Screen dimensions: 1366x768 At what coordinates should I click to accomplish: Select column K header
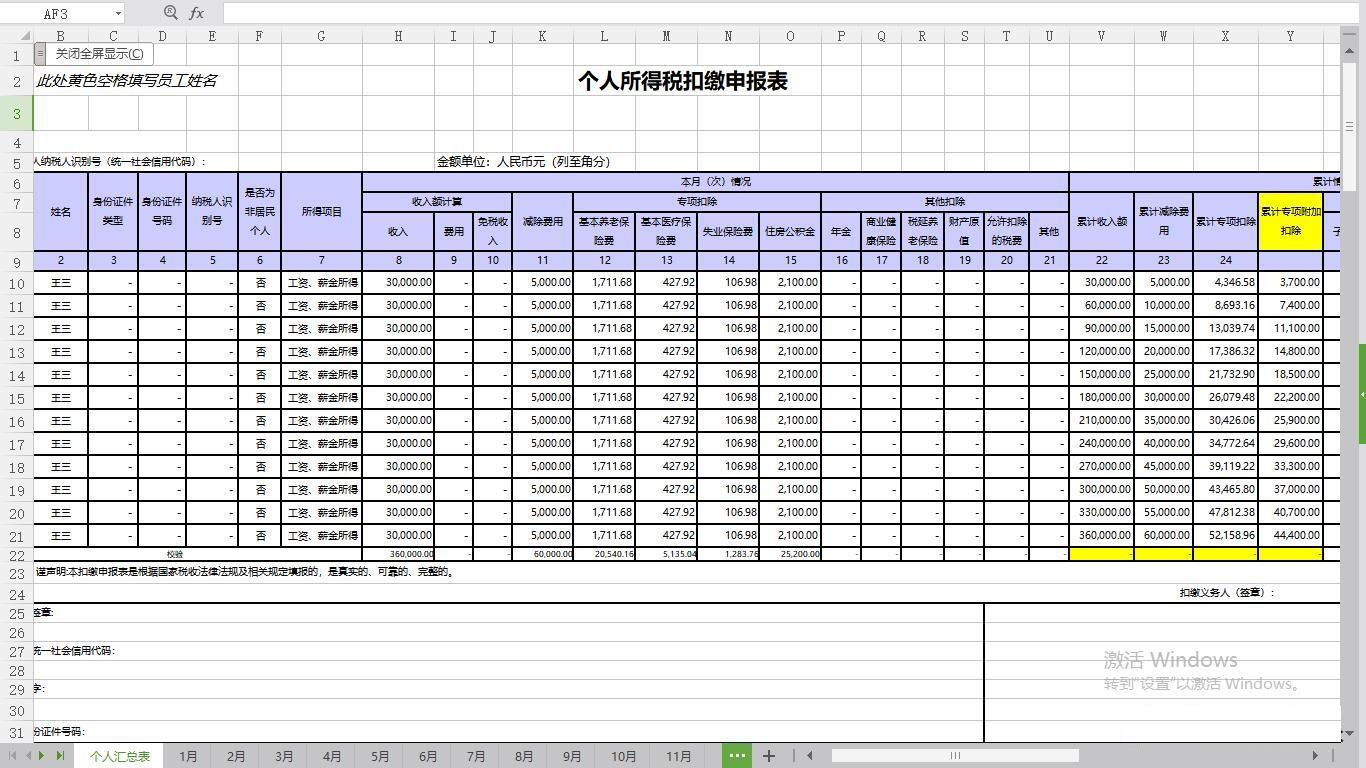coord(542,36)
